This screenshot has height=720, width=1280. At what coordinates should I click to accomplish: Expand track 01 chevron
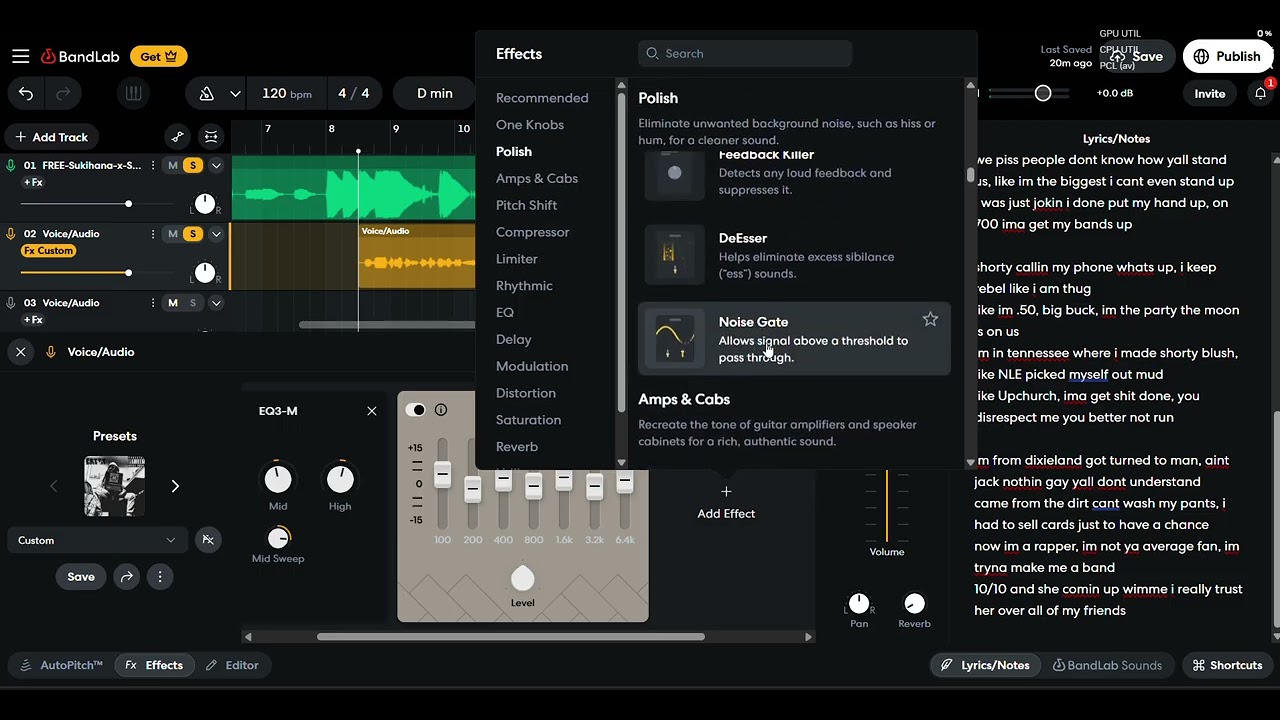click(x=216, y=165)
